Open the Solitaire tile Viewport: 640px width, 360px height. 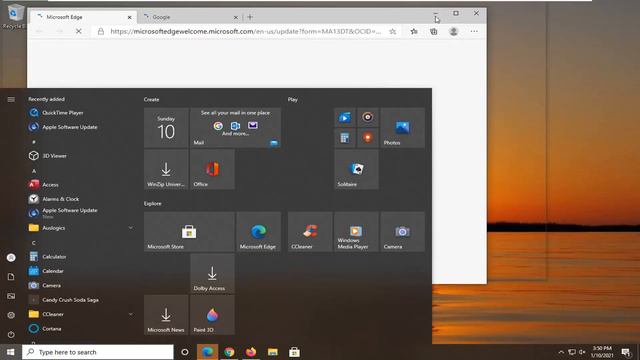[x=356, y=169]
